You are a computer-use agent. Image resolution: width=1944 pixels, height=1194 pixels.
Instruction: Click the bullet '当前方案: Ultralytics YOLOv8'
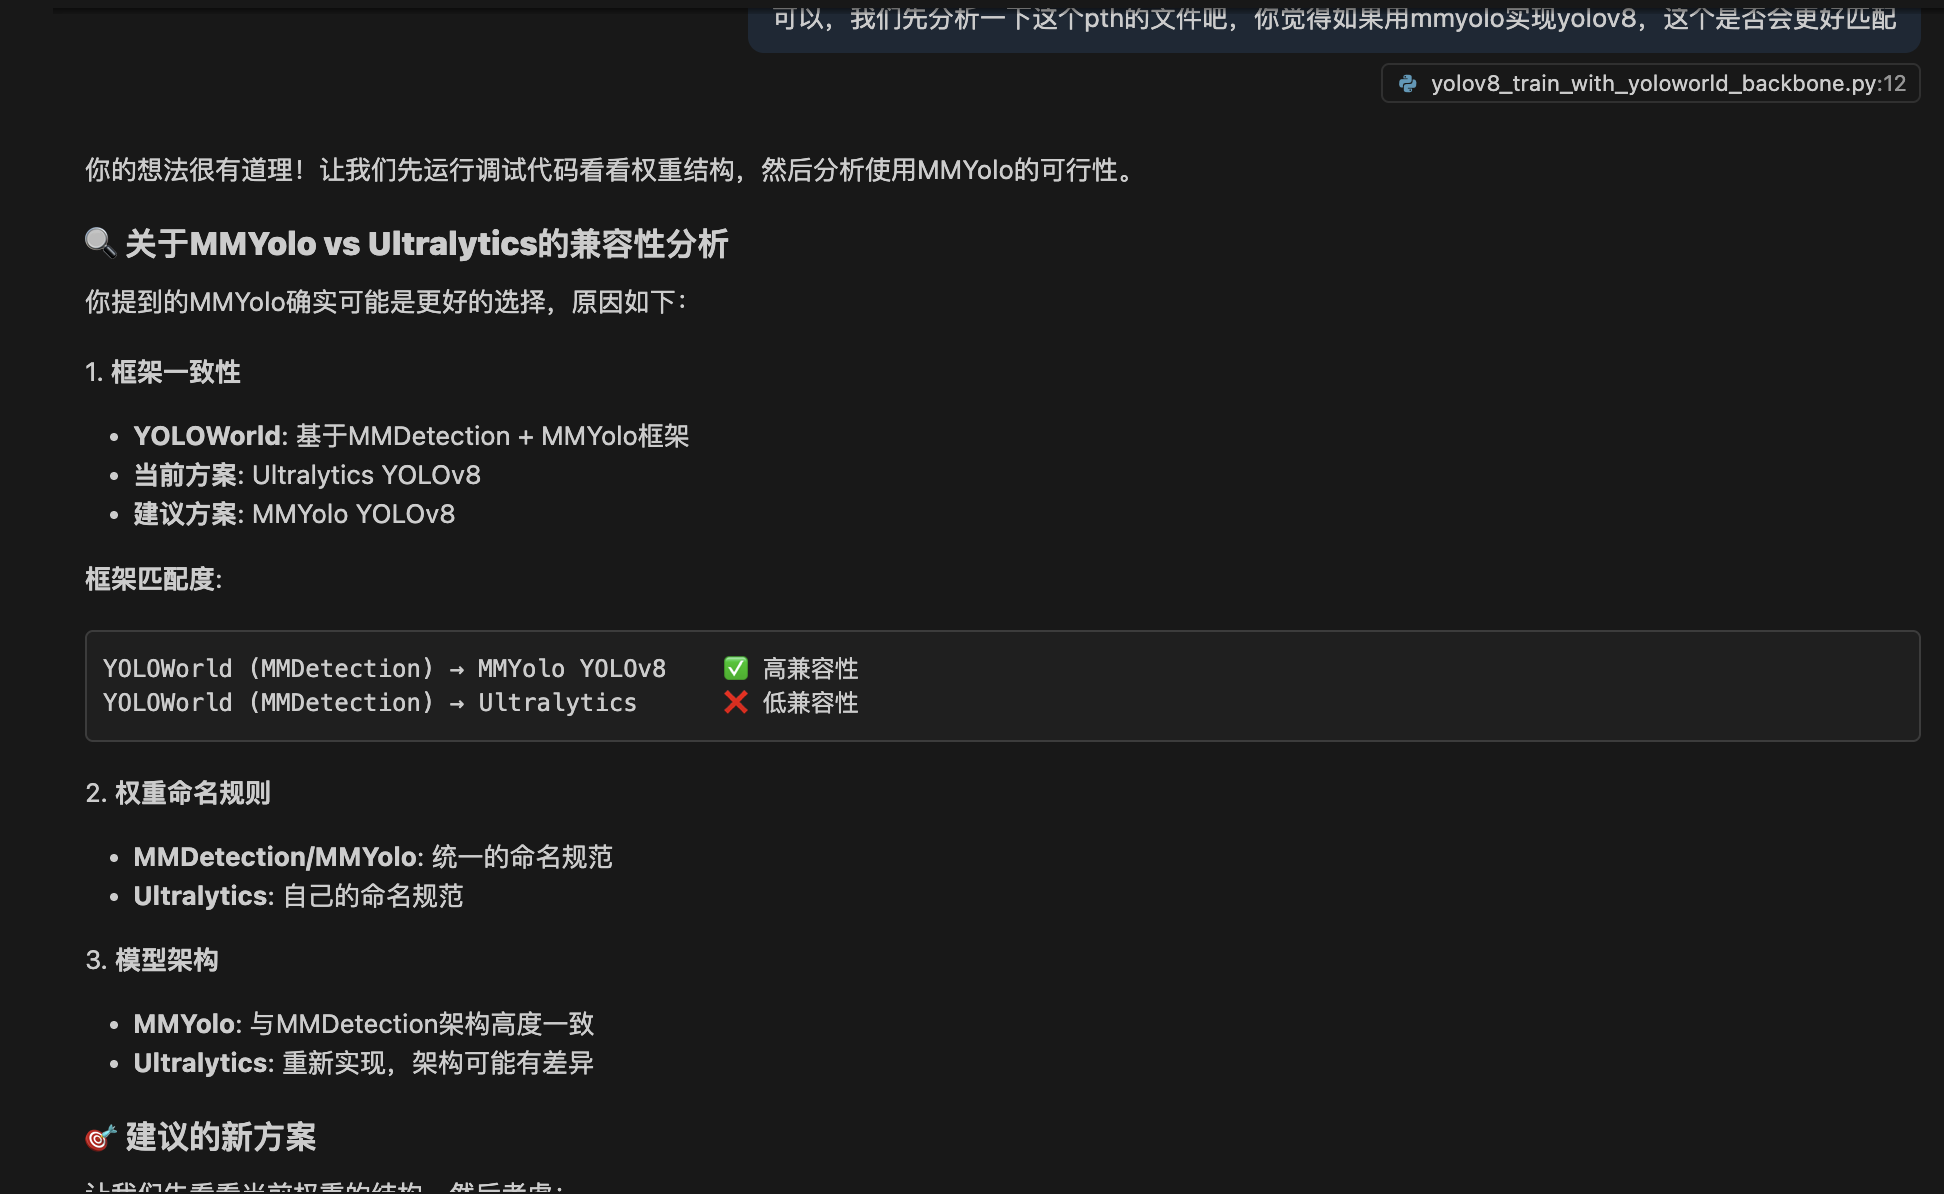coord(307,475)
